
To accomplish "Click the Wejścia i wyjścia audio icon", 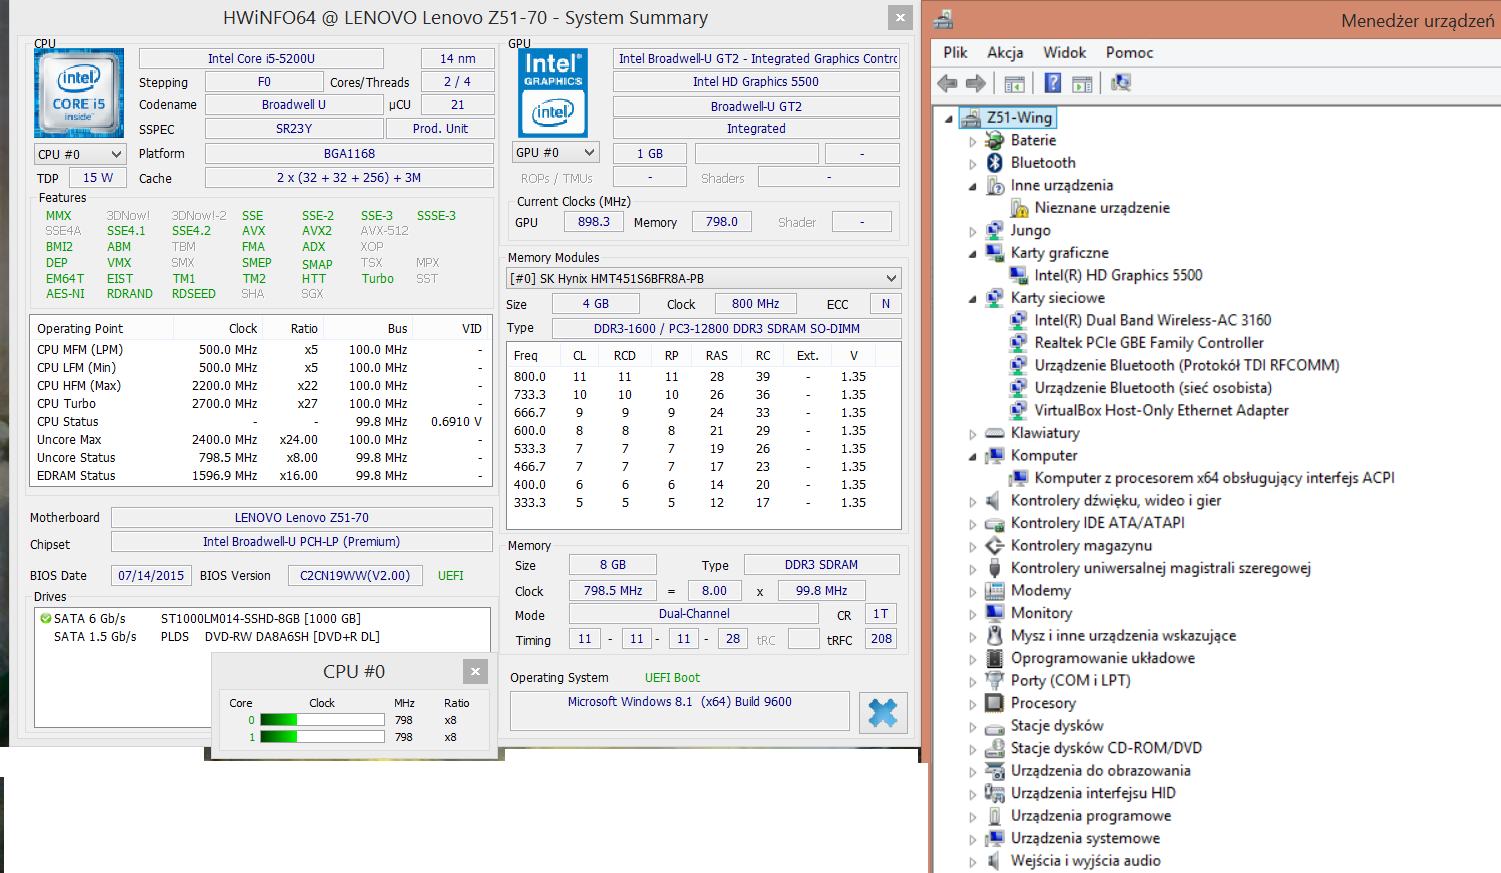I will 995,860.
